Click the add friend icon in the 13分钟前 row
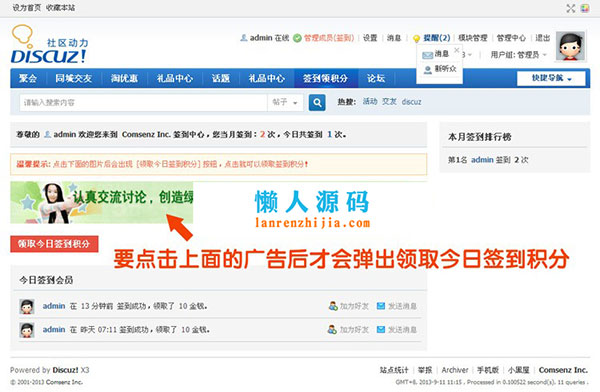The image size is (600, 392). [x=333, y=306]
